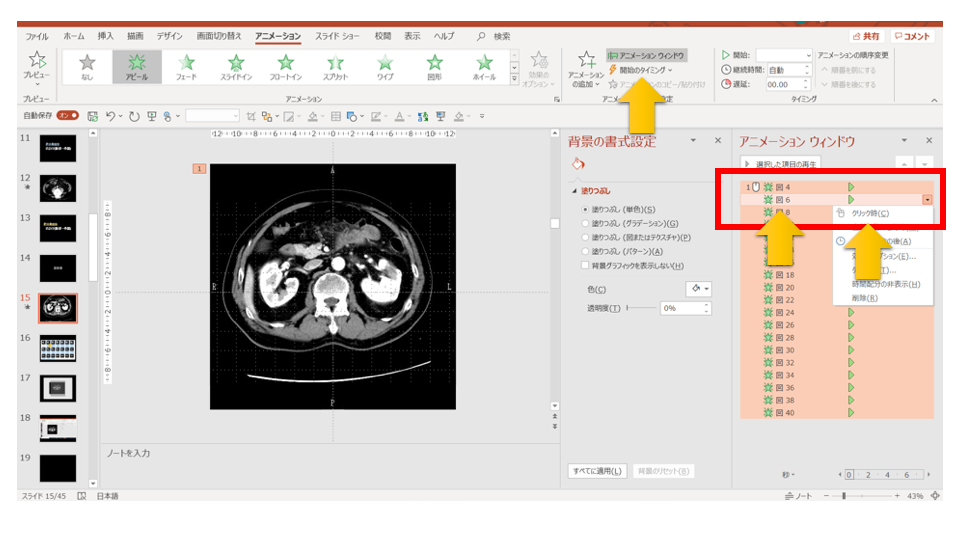This screenshot has height=540, width=960.
Task: Switch to the スライド ショー tab
Action: [337, 36]
